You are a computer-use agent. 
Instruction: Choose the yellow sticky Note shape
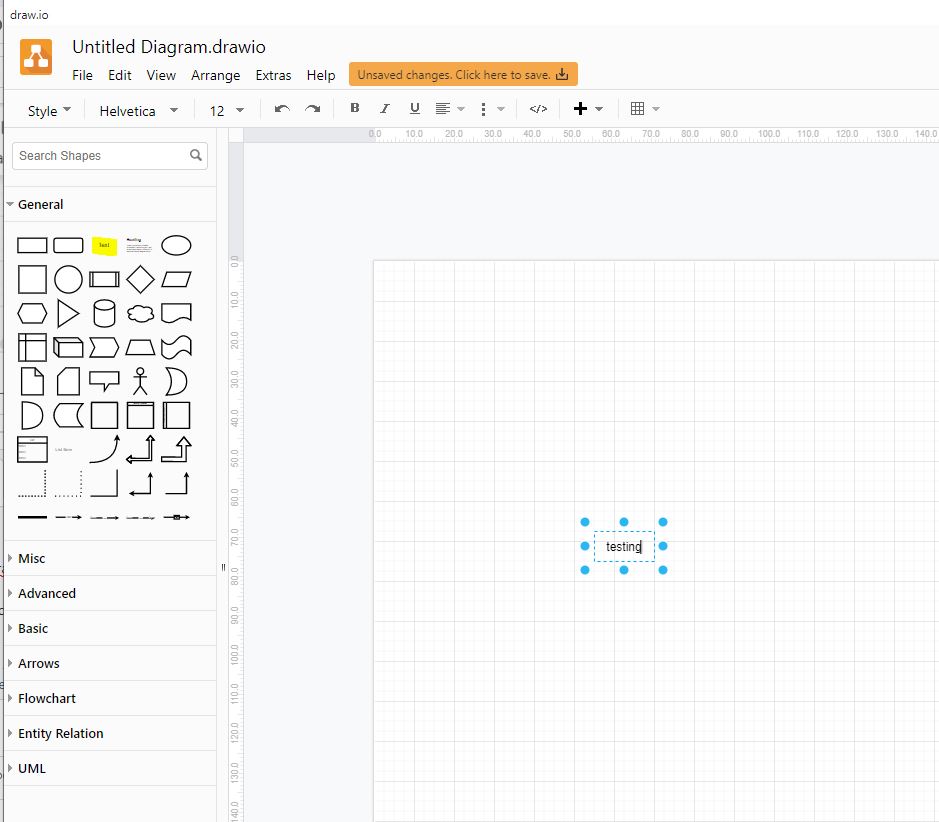[104, 245]
